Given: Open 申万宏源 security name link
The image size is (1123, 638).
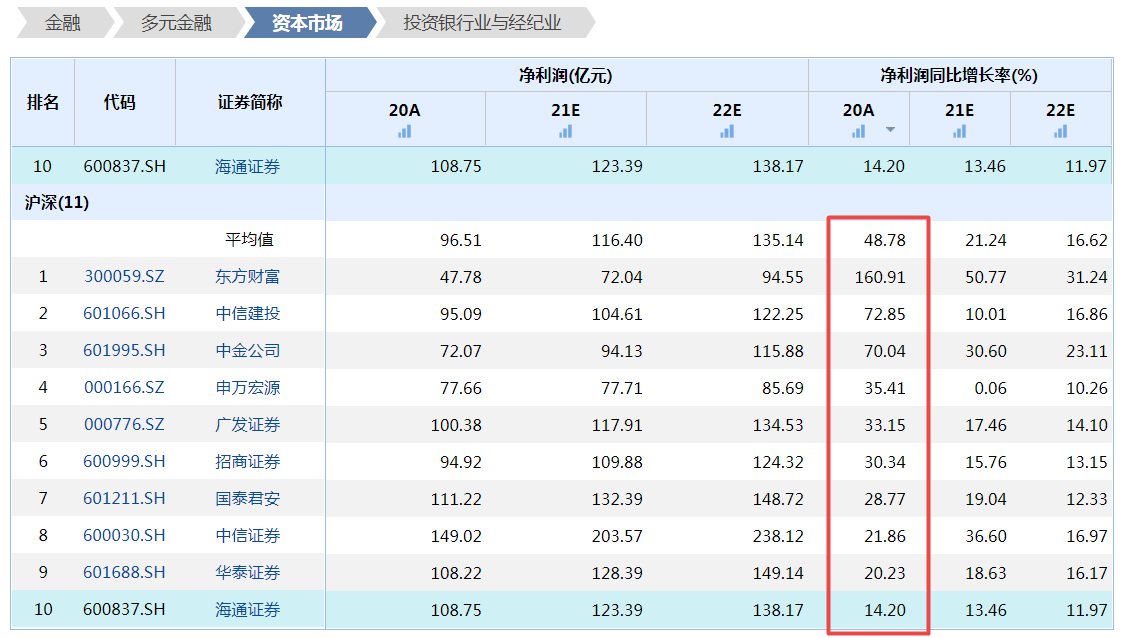Looking at the screenshot, I should pos(248,387).
